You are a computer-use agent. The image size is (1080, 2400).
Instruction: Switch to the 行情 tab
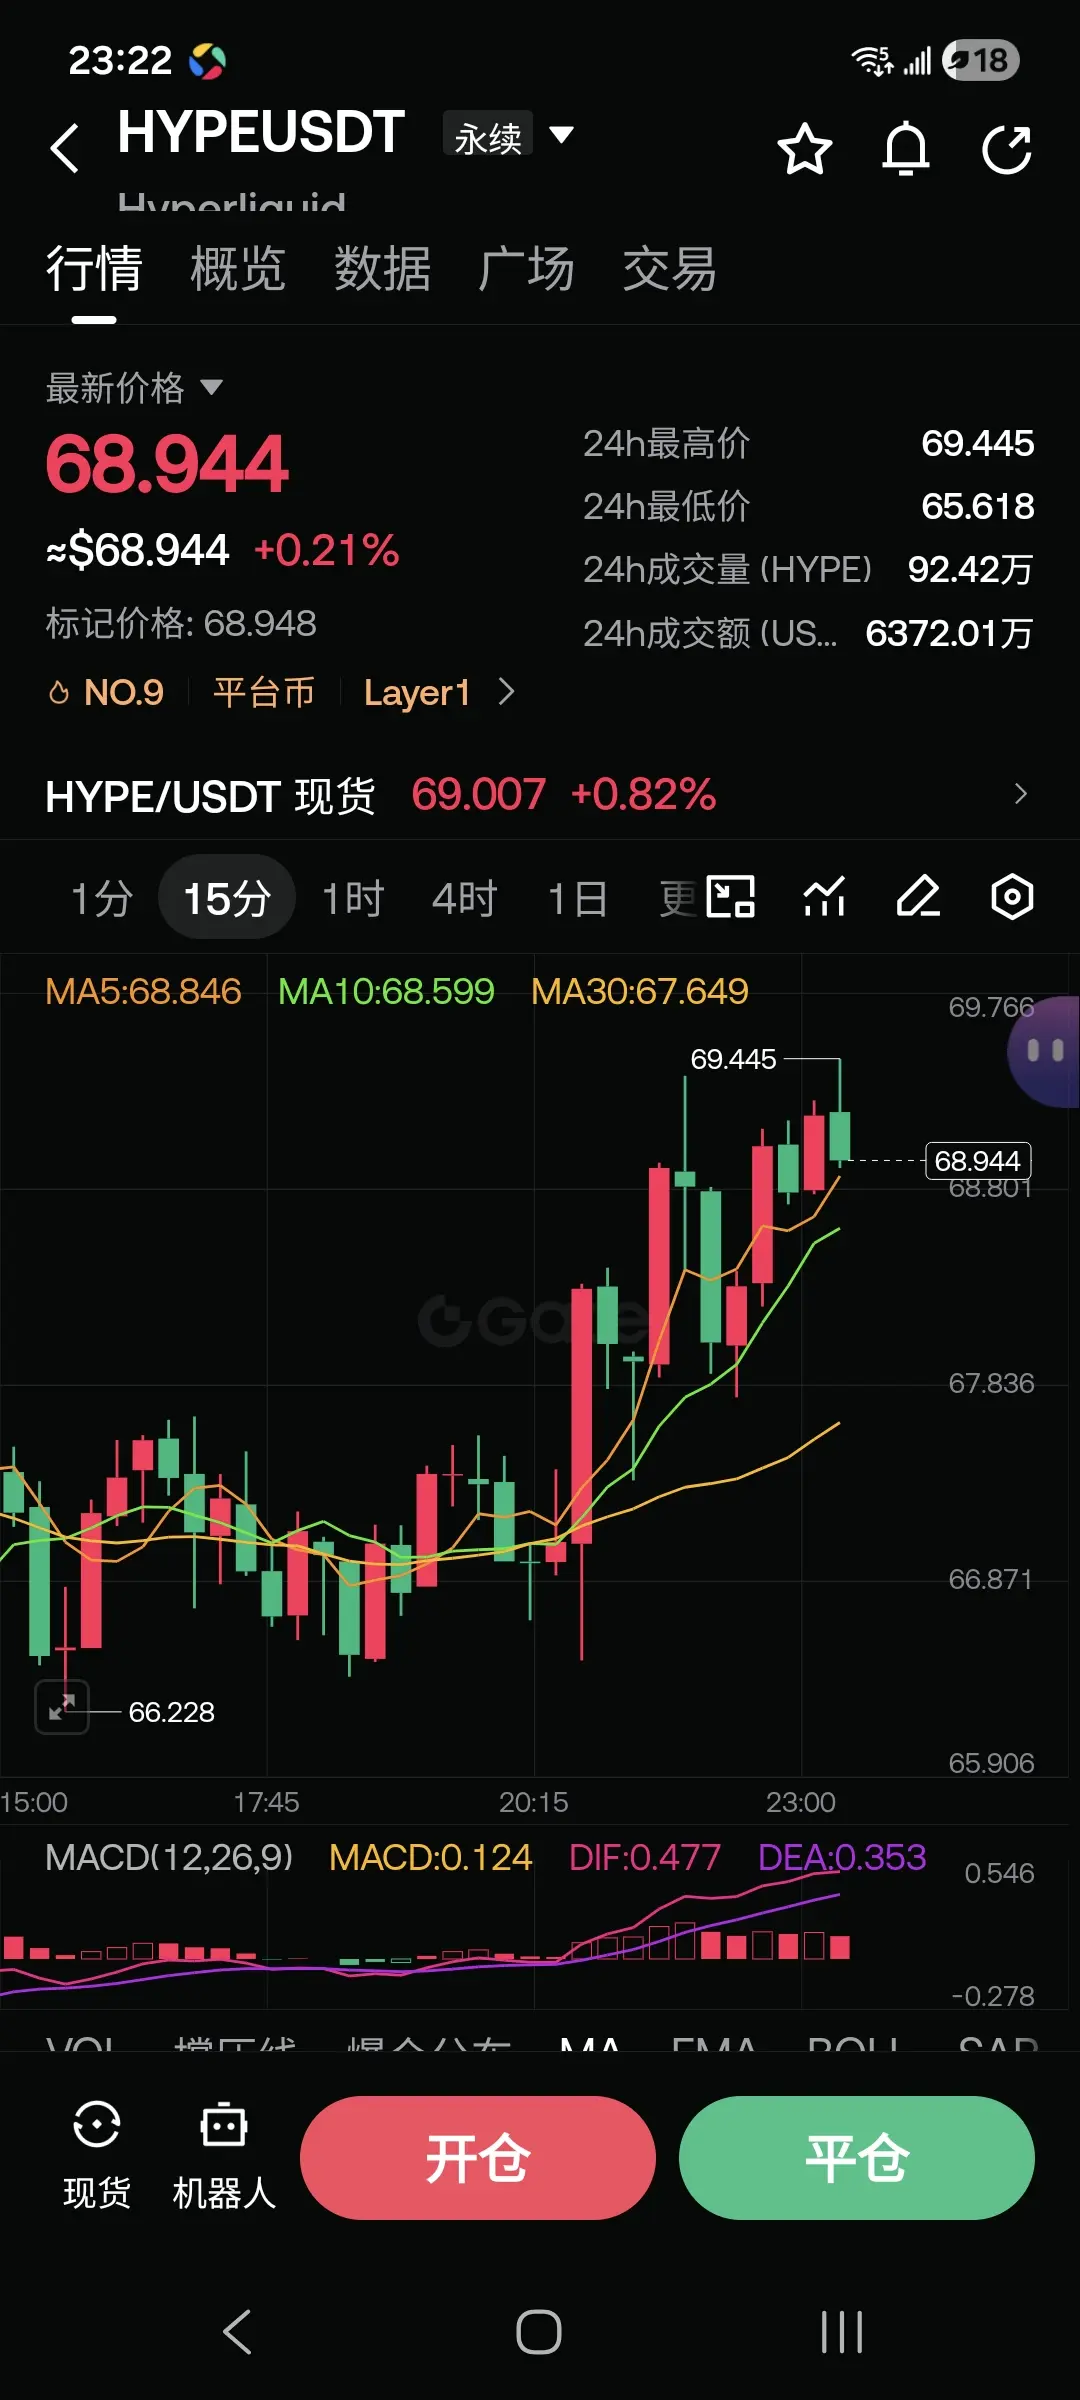coord(94,269)
